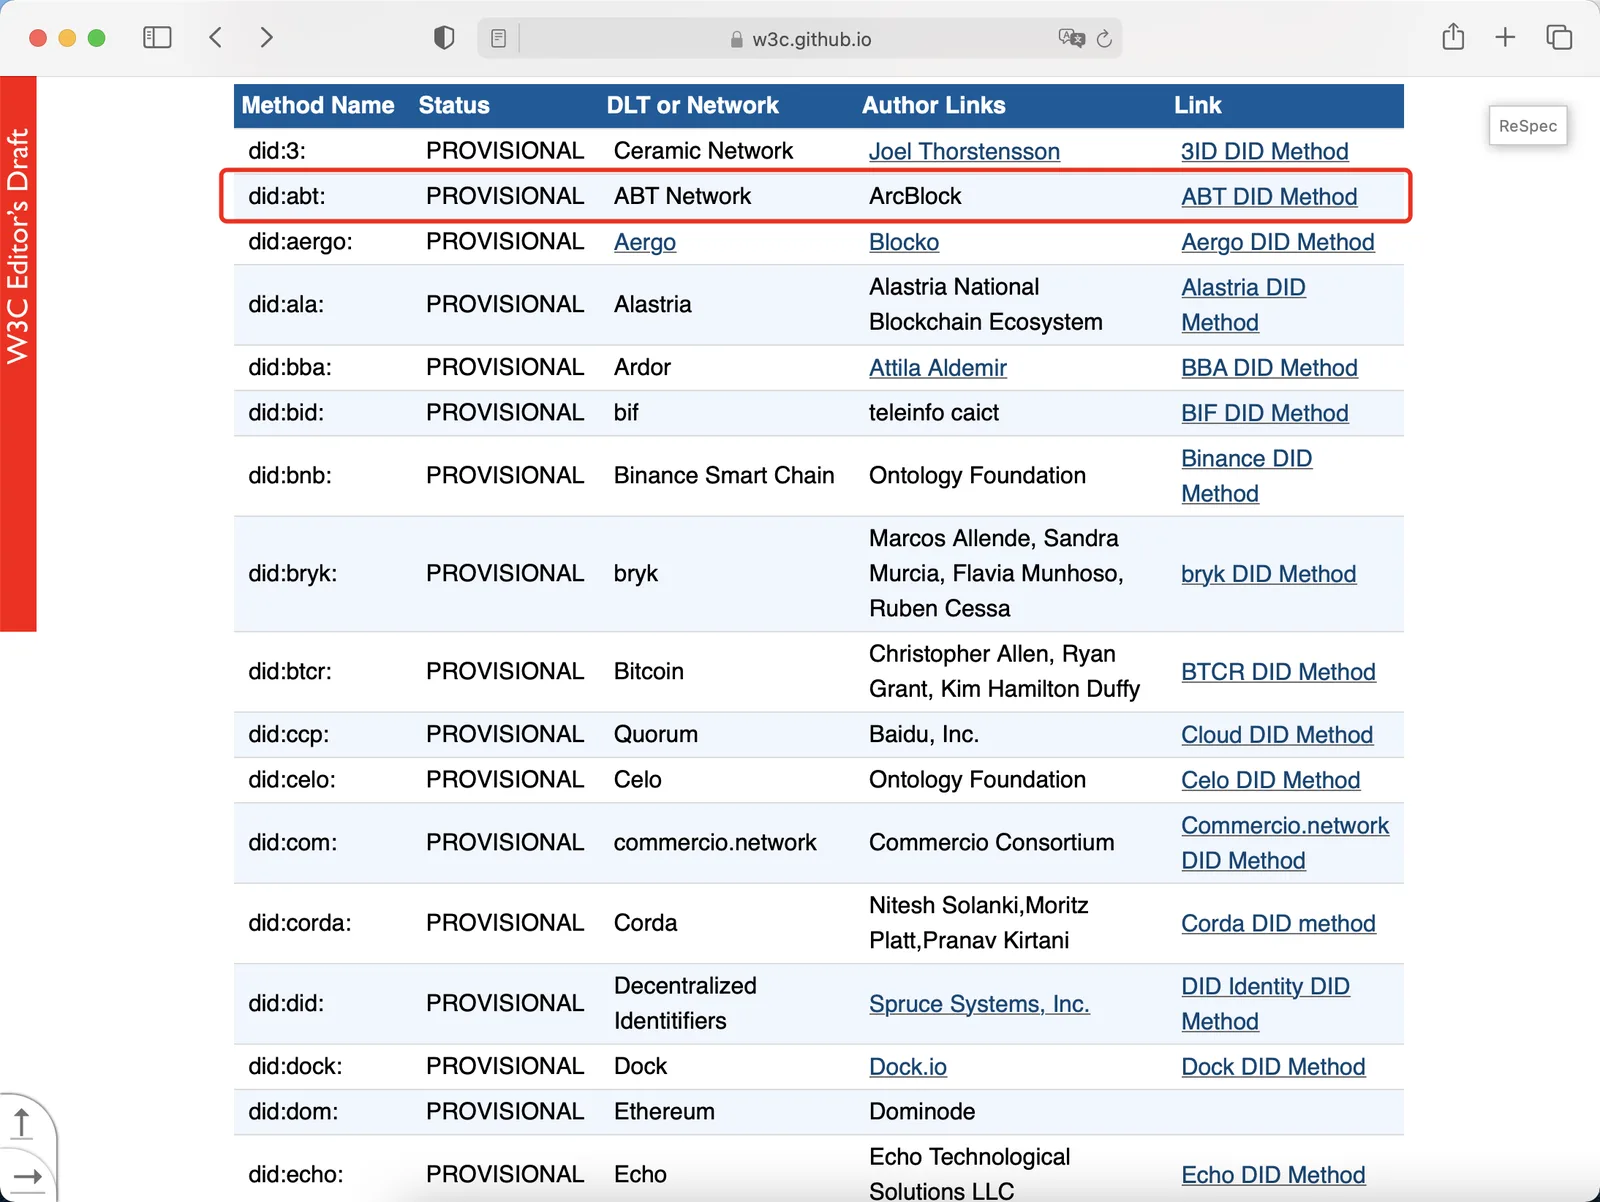This screenshot has height=1202, width=1600.
Task: Click the w3c.github.io address field
Action: pyautogui.click(x=811, y=39)
